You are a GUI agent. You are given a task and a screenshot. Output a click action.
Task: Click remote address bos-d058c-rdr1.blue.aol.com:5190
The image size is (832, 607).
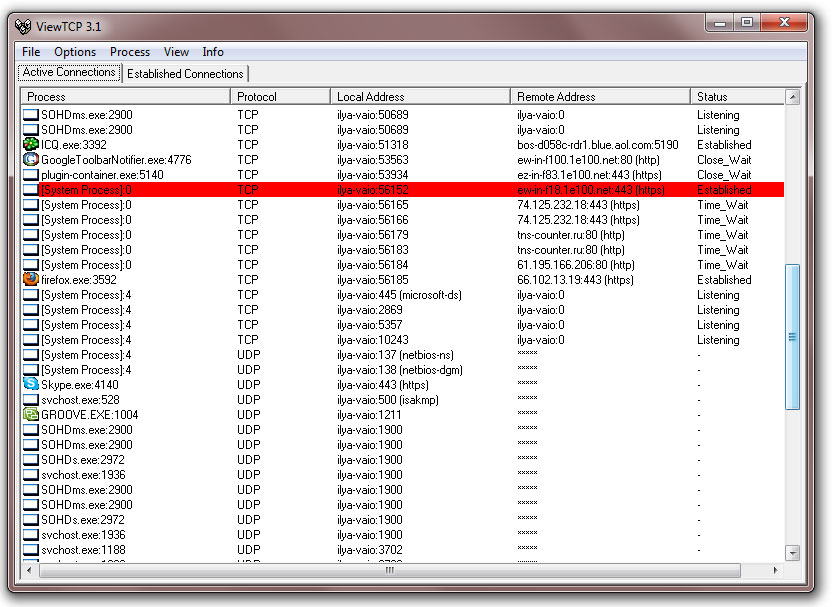pos(597,145)
